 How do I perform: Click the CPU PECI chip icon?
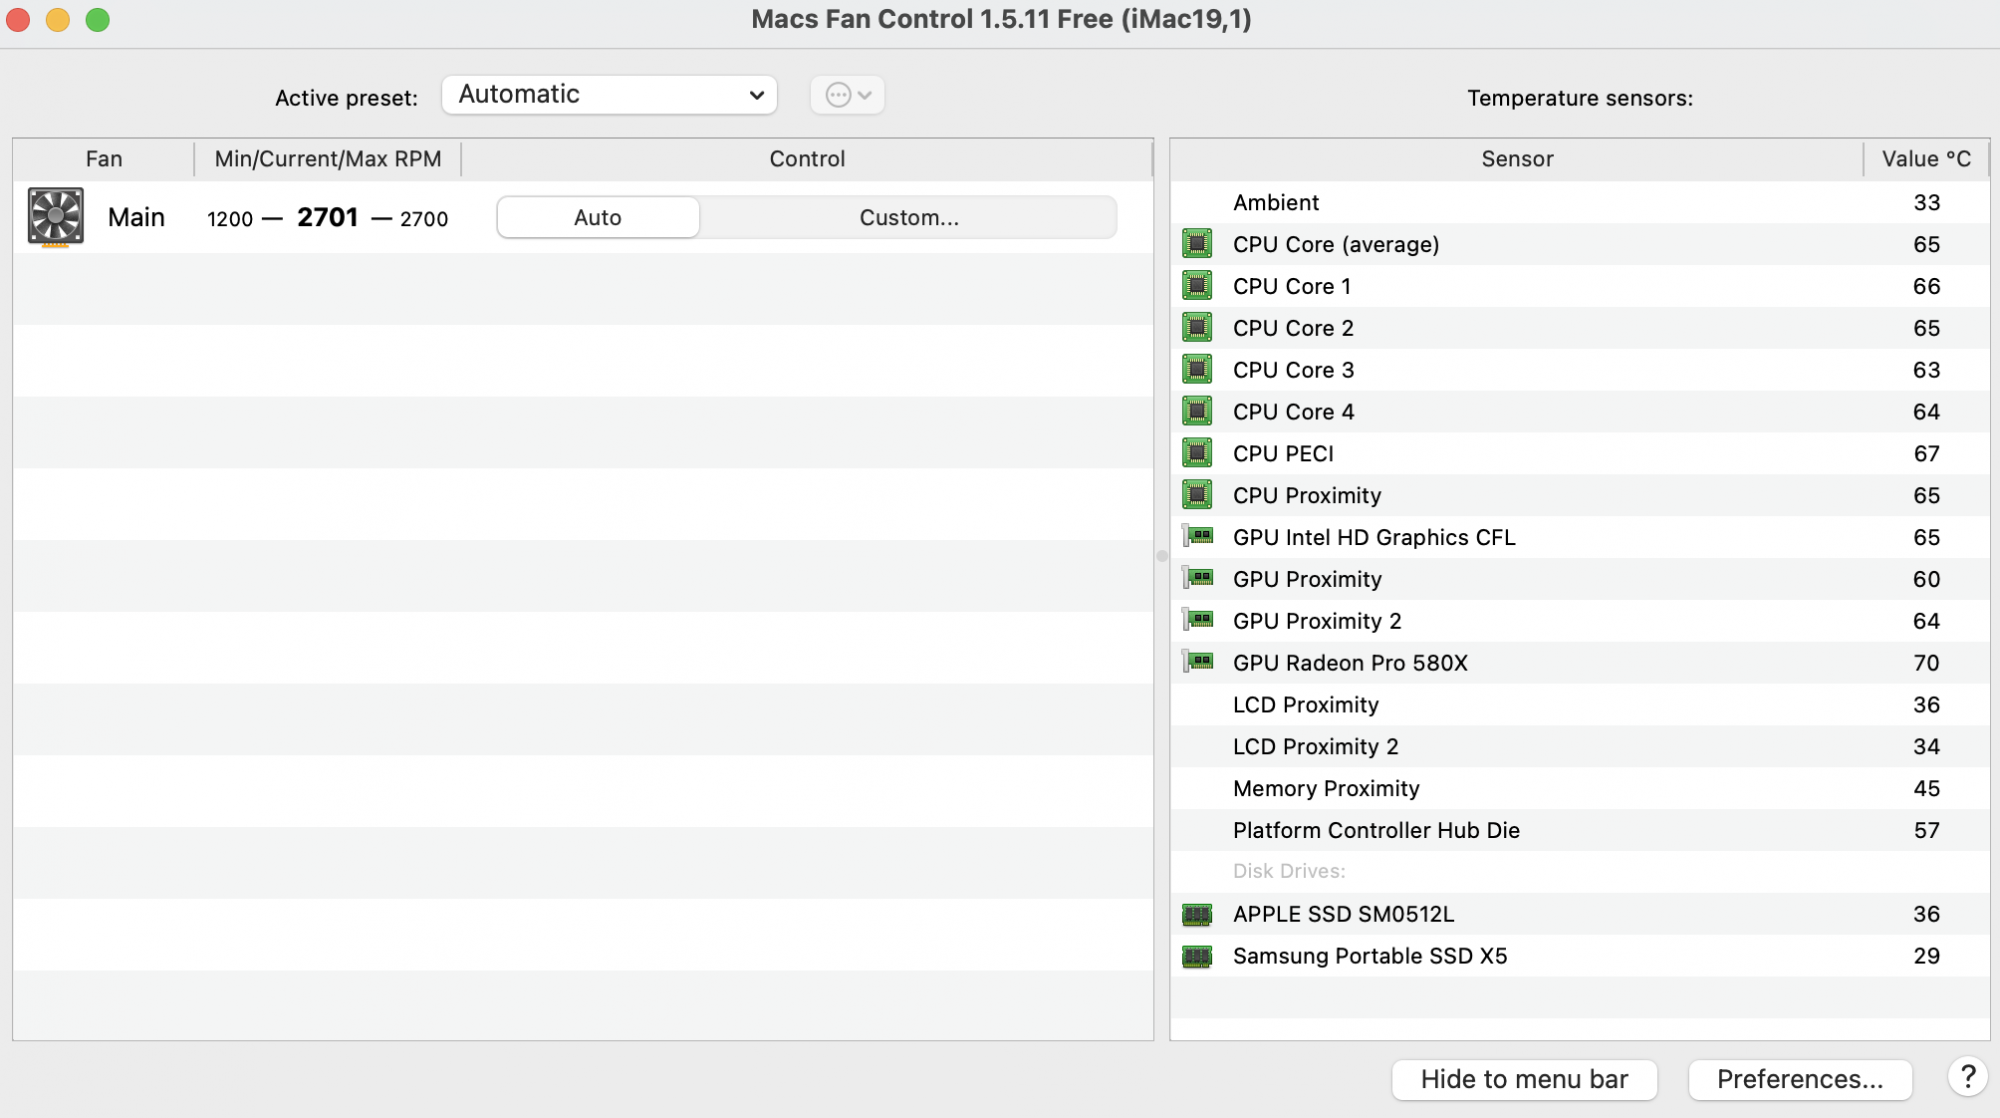click(x=1197, y=453)
